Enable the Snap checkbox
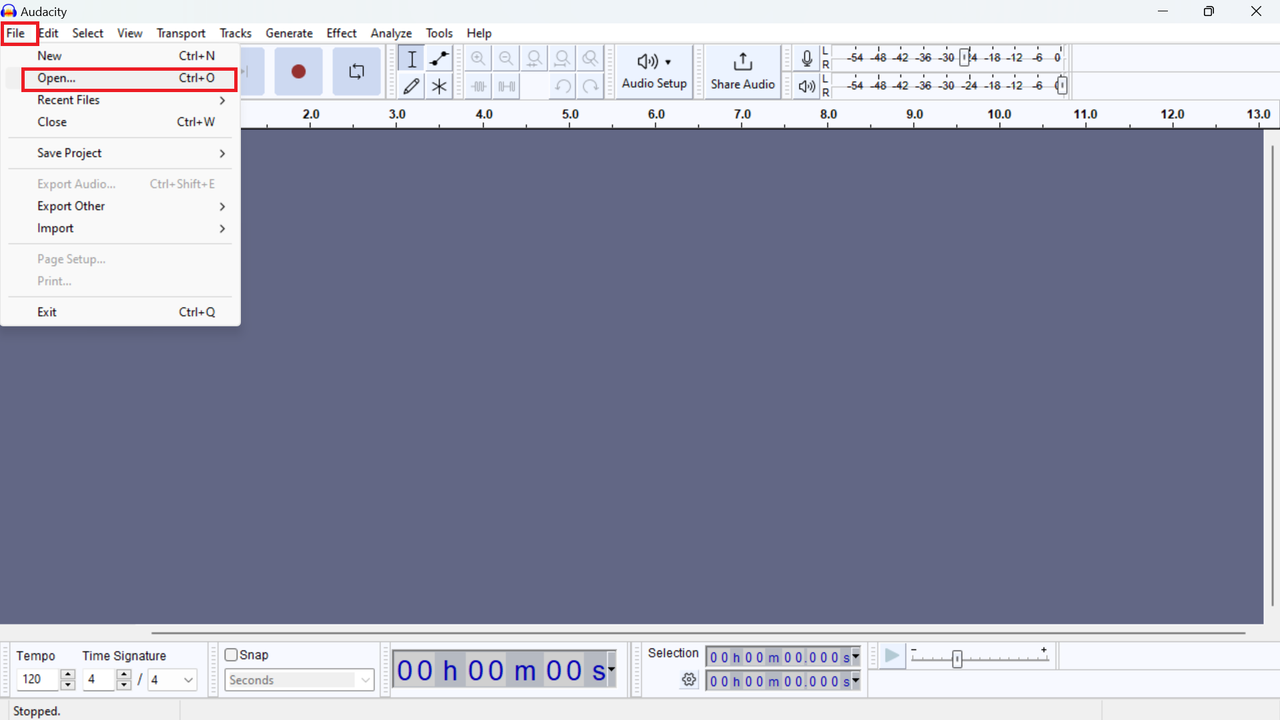Image resolution: width=1280 pixels, height=720 pixels. 231,654
